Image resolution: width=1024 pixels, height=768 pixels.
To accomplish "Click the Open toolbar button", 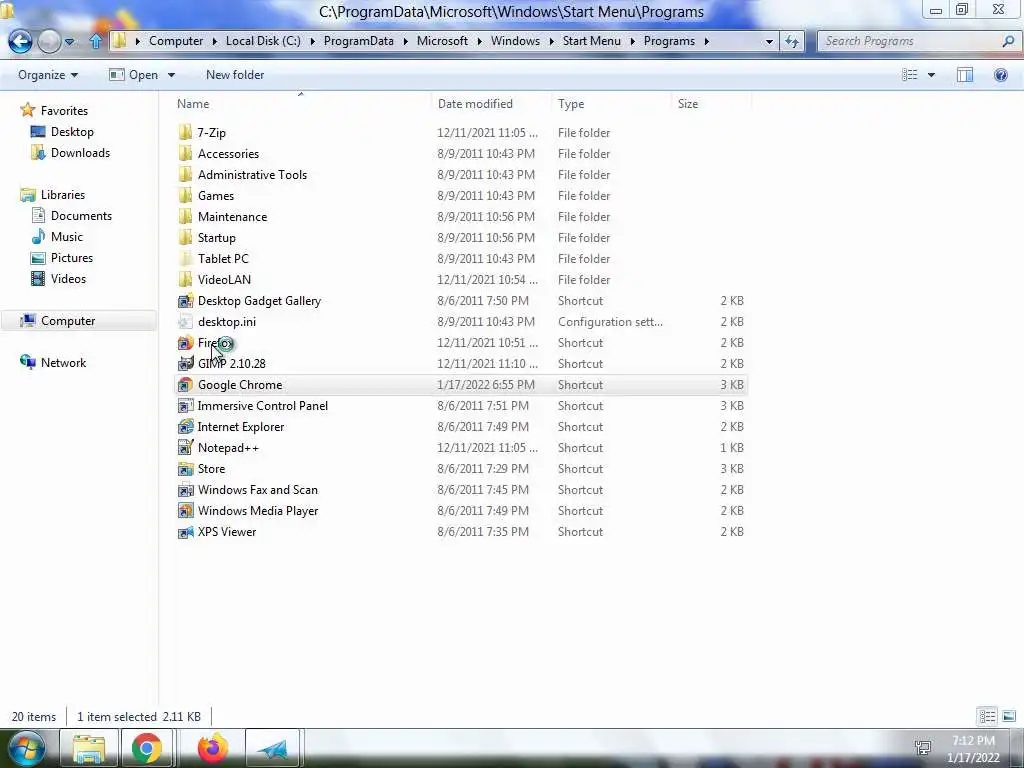I will (x=134, y=75).
